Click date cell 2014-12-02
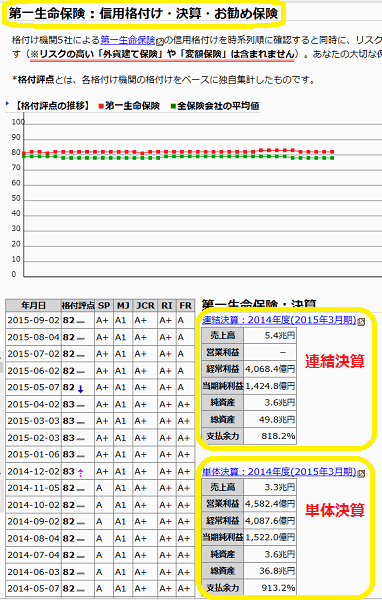 point(33,471)
